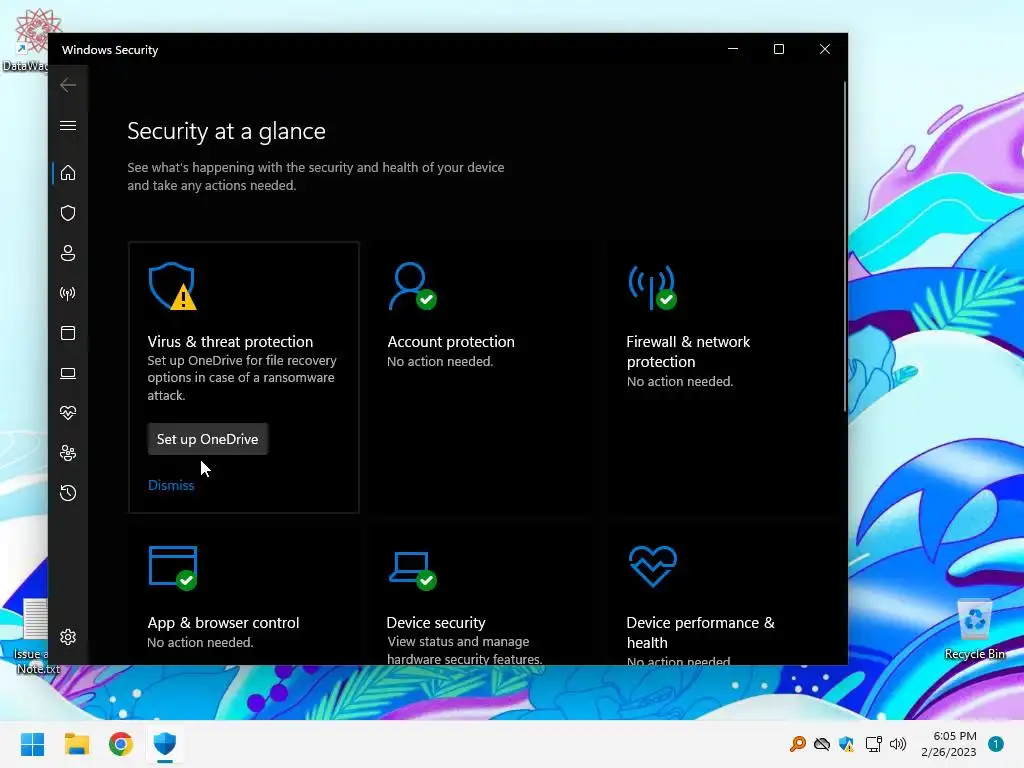Click the shield warning icon on Virus card

tap(172, 286)
